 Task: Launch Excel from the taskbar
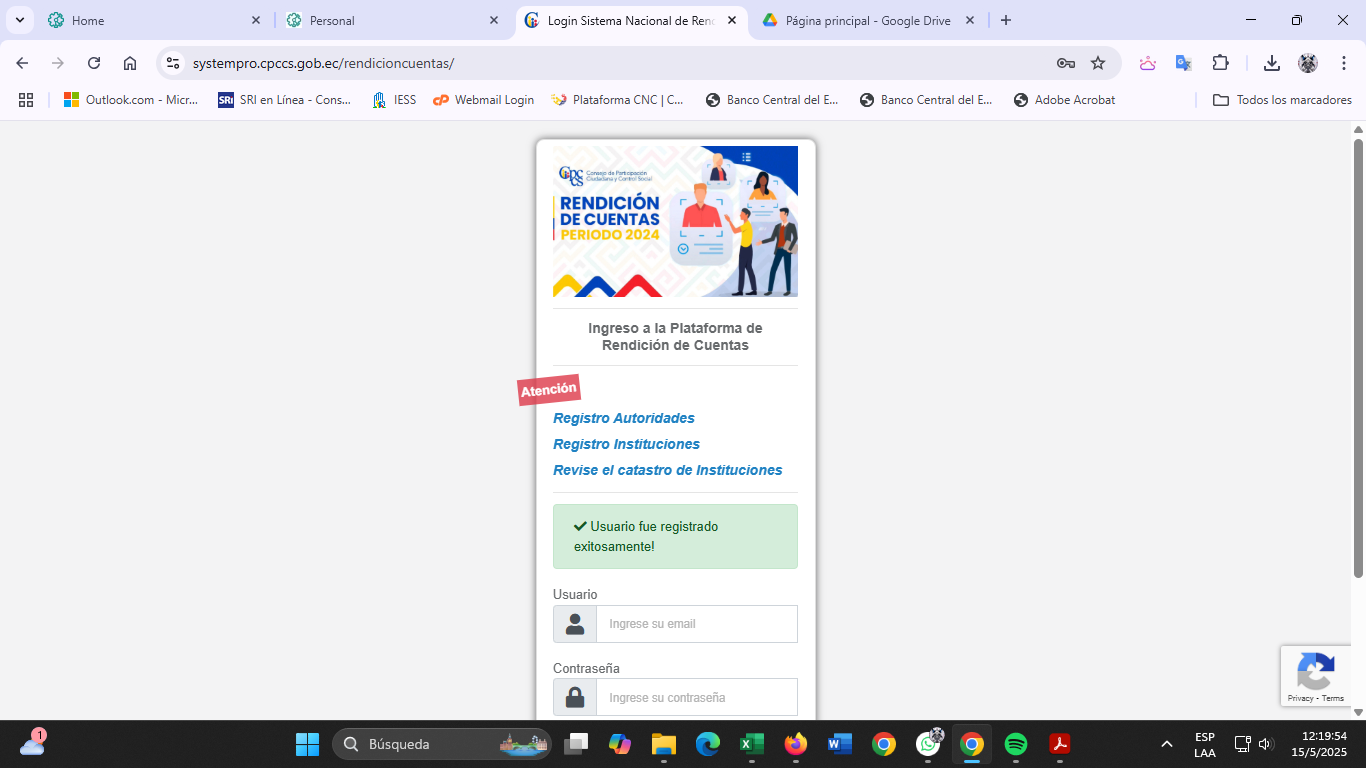click(751, 744)
